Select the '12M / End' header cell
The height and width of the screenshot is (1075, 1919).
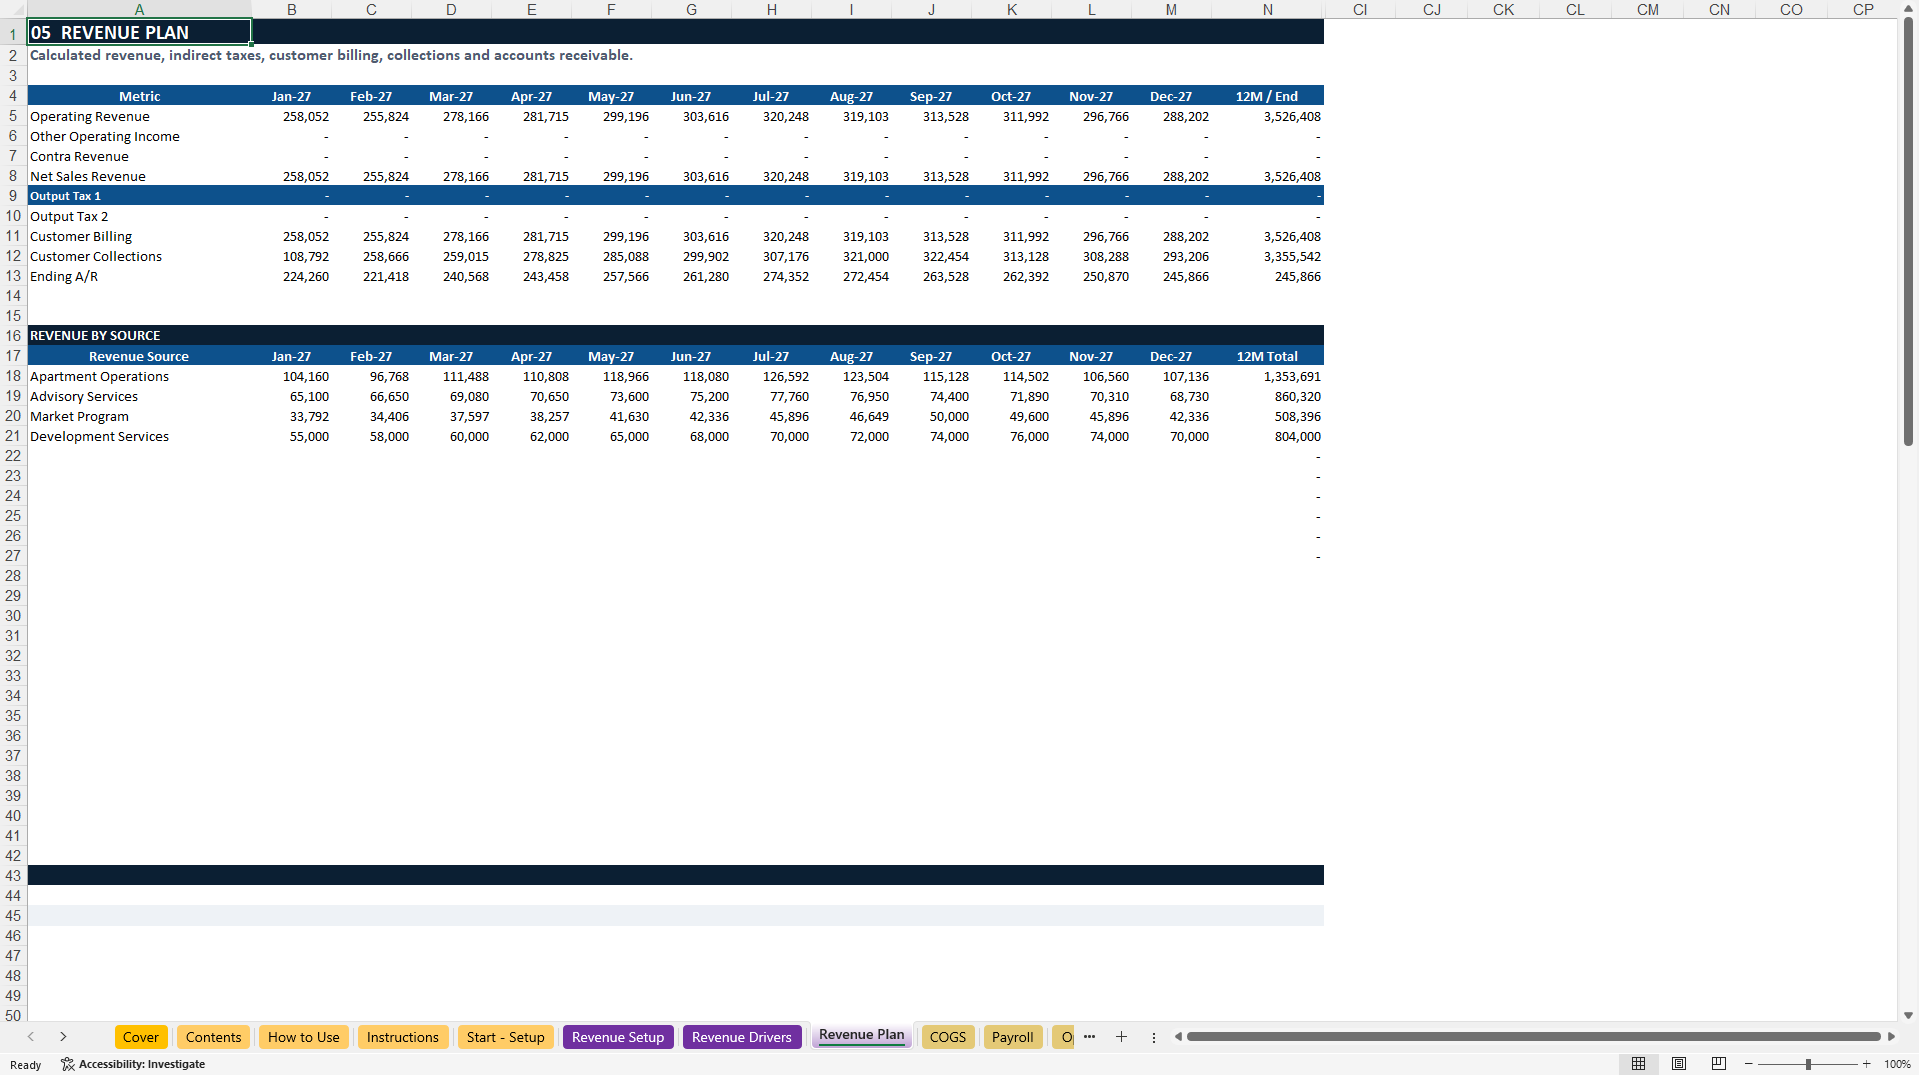coord(1267,96)
